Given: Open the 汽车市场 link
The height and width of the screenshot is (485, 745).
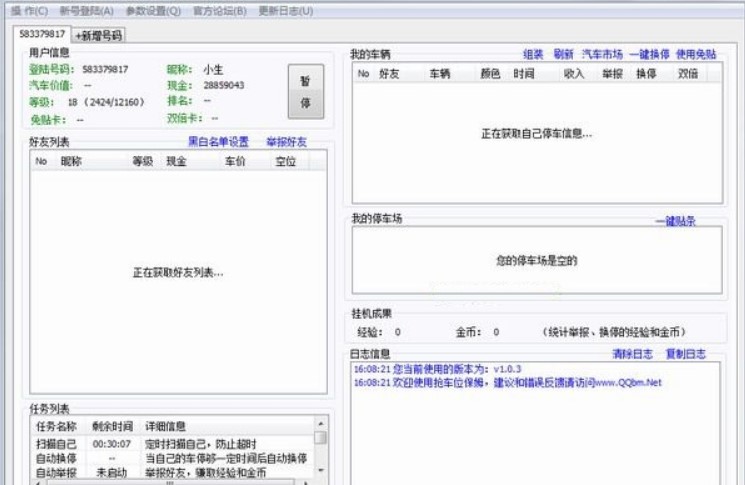Looking at the screenshot, I should 602,54.
